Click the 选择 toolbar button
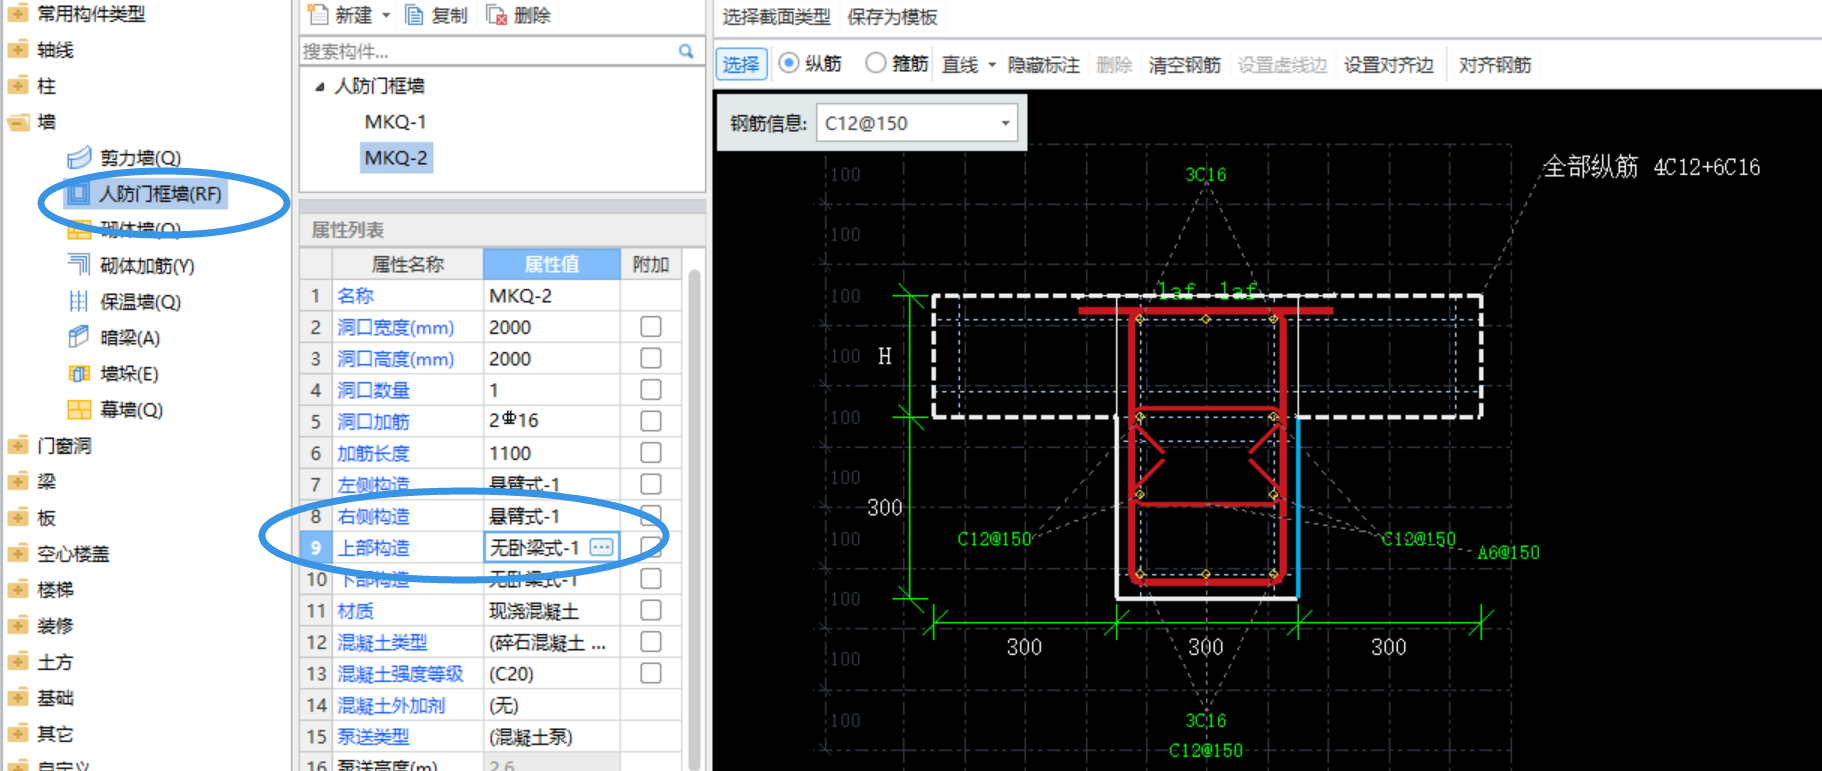Screen dimensions: 1822x771 click(x=741, y=65)
